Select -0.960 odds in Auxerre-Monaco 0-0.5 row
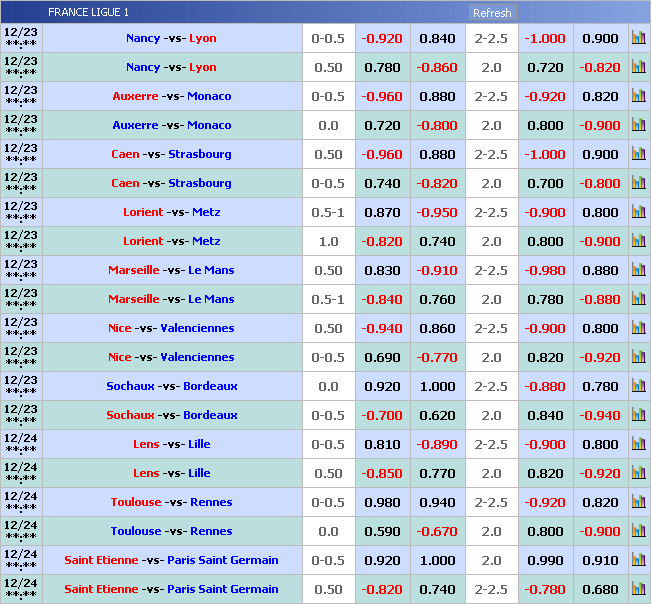This screenshot has height=604, width=651. click(x=382, y=97)
